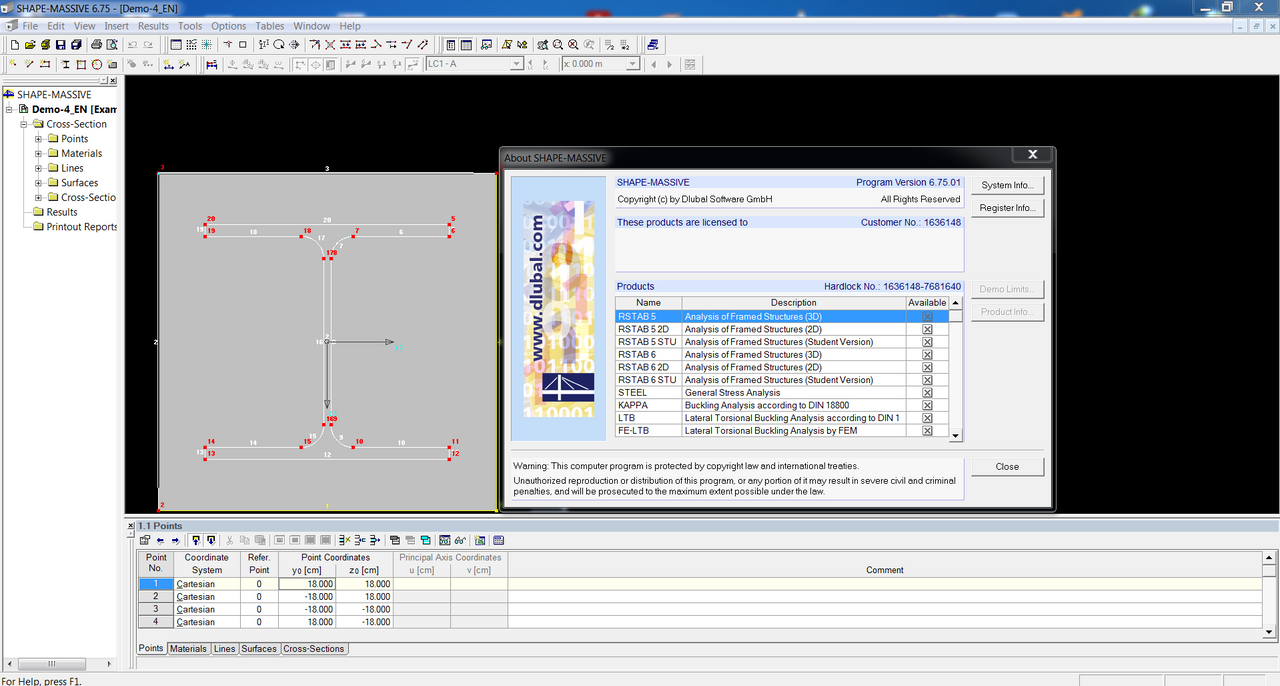This screenshot has width=1280, height=686.
Task: Select the Results folder in tree
Action: pos(62,212)
